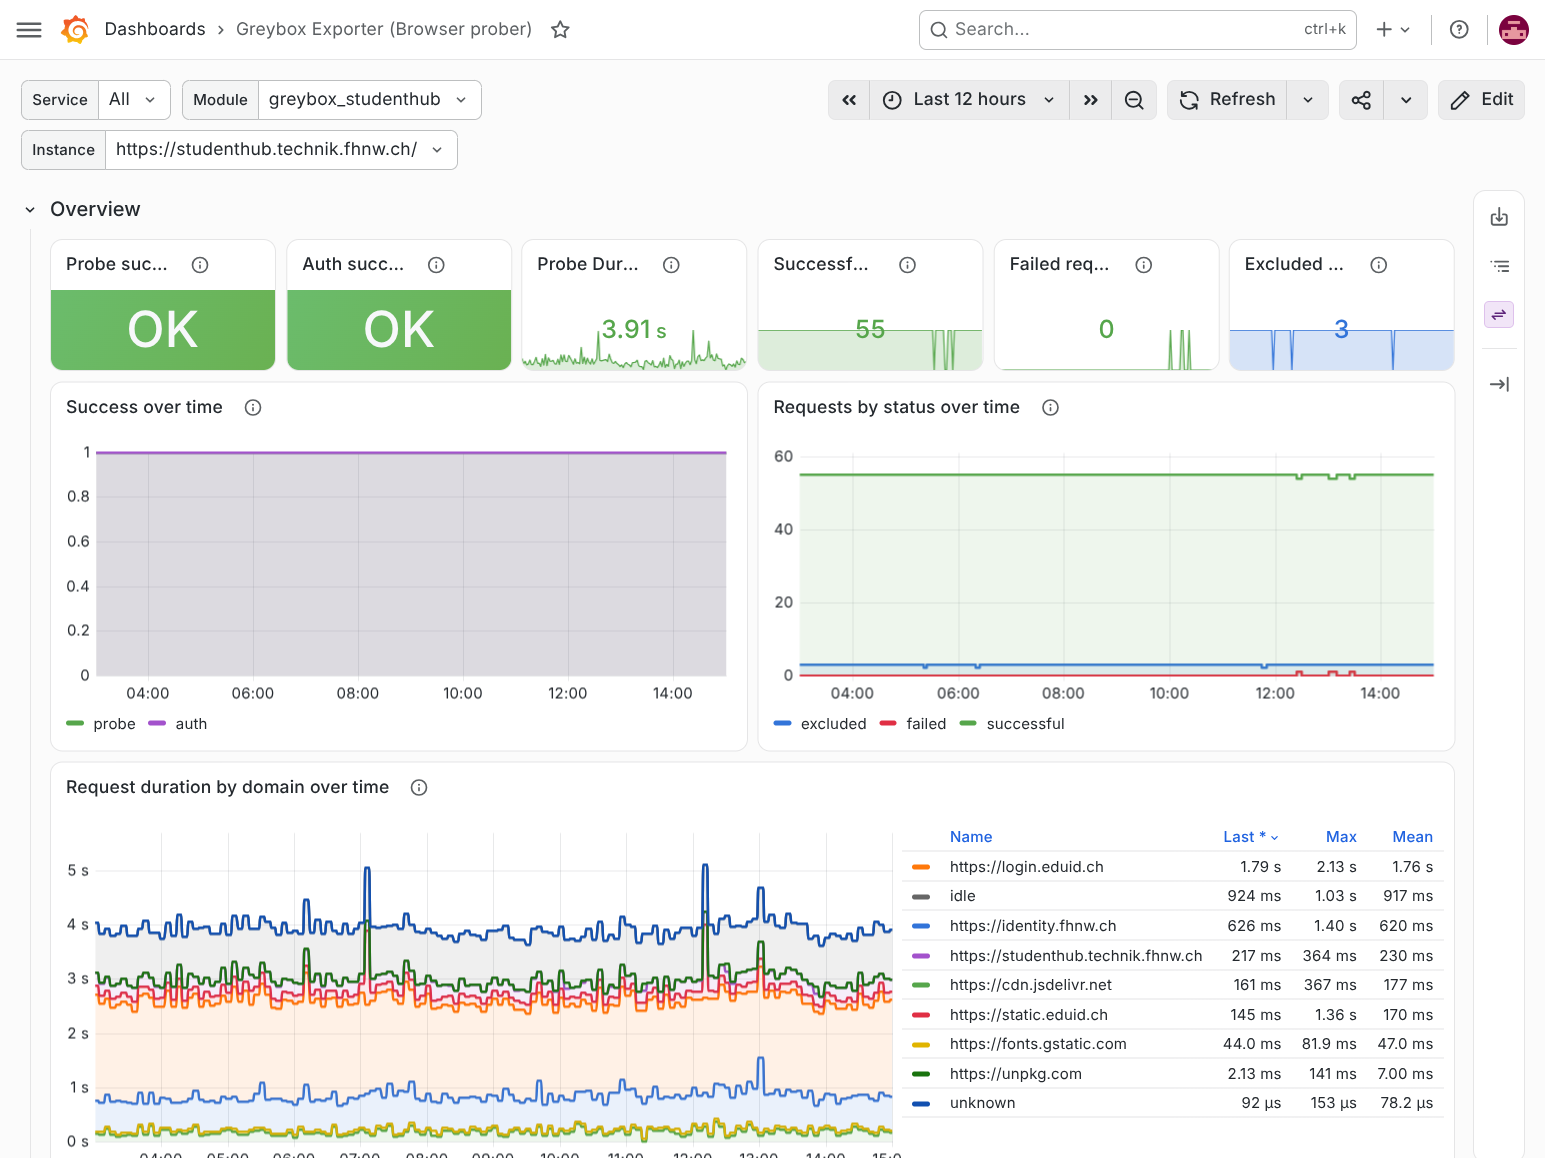Show info for Excluded requests panel
This screenshot has width=1545, height=1158.
point(1379,265)
